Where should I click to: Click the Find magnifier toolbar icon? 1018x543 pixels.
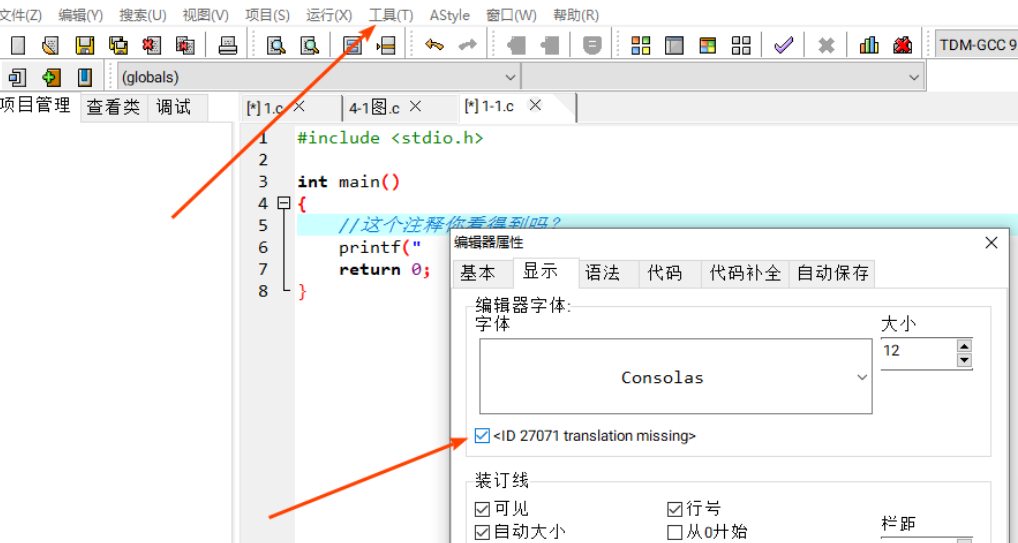(x=277, y=45)
